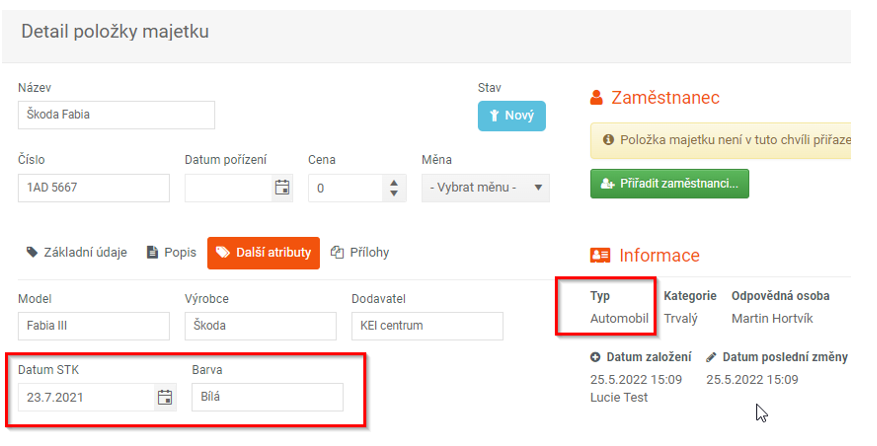Viewport: 877px width, 446px height.
Task: Click the Název field with Škoda Fabia
Action: (116, 115)
